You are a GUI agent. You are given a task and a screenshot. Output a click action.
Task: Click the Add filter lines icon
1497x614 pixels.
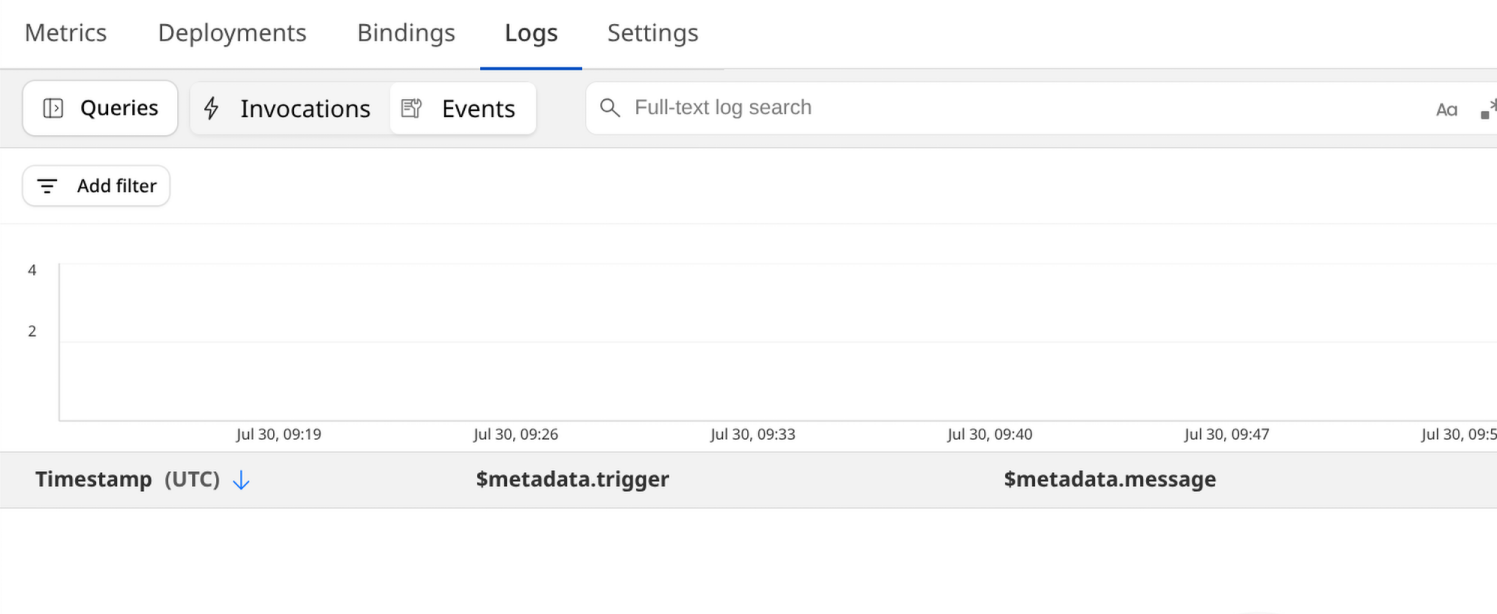[x=47, y=186]
